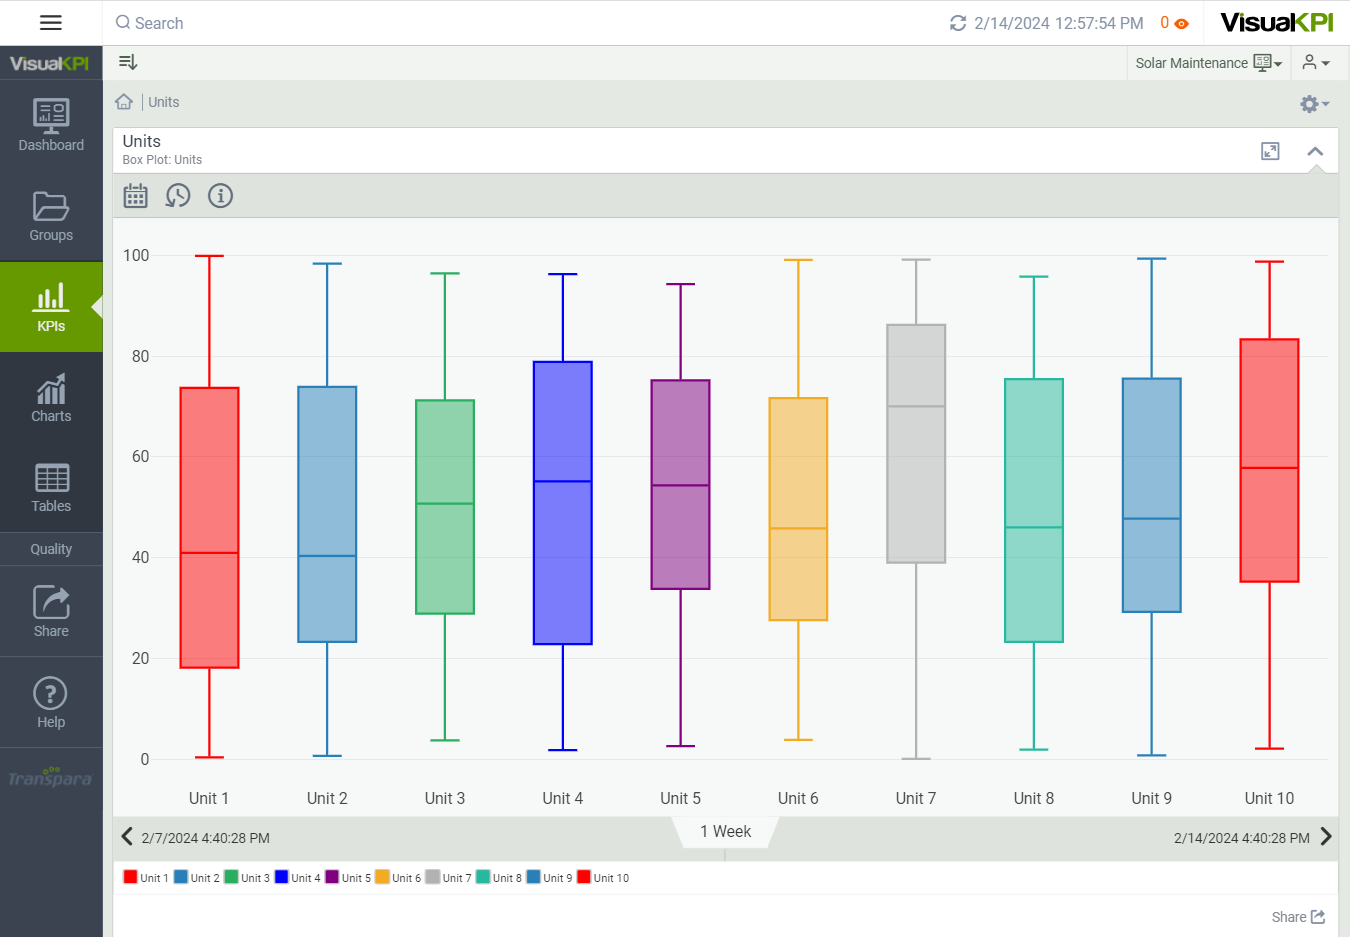Toggle Unit 1 series in legend
This screenshot has height=937, width=1350.
146,878
